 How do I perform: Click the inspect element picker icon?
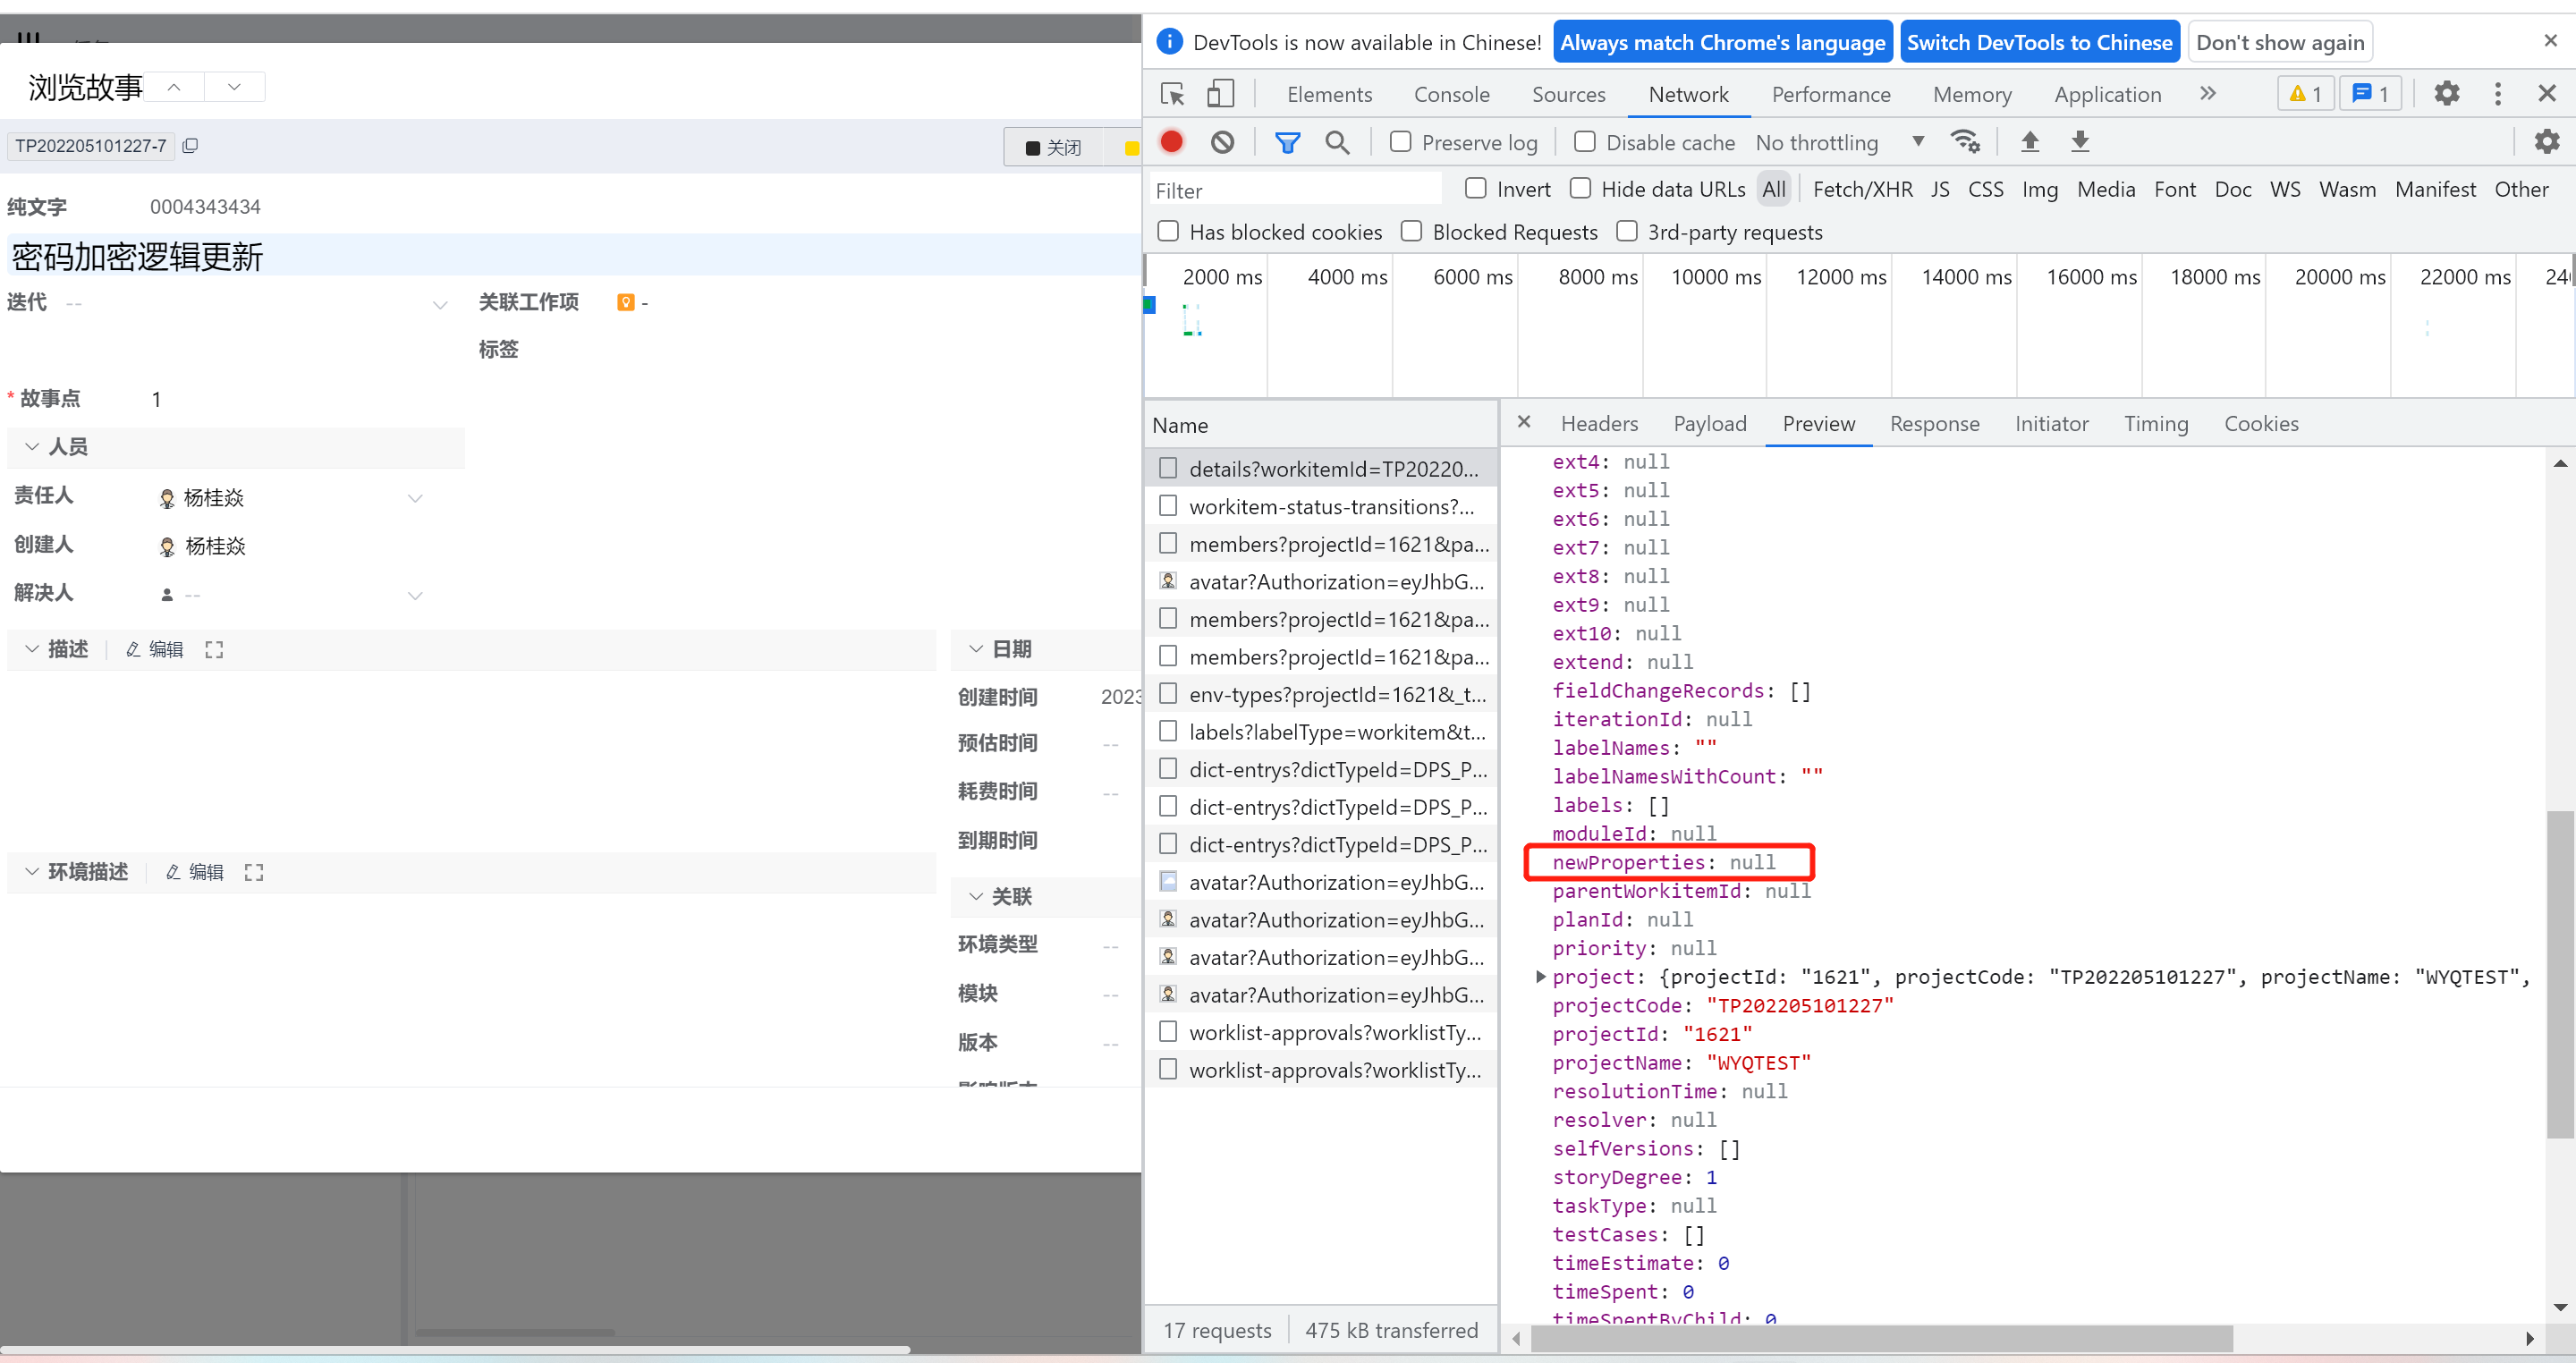1172,94
